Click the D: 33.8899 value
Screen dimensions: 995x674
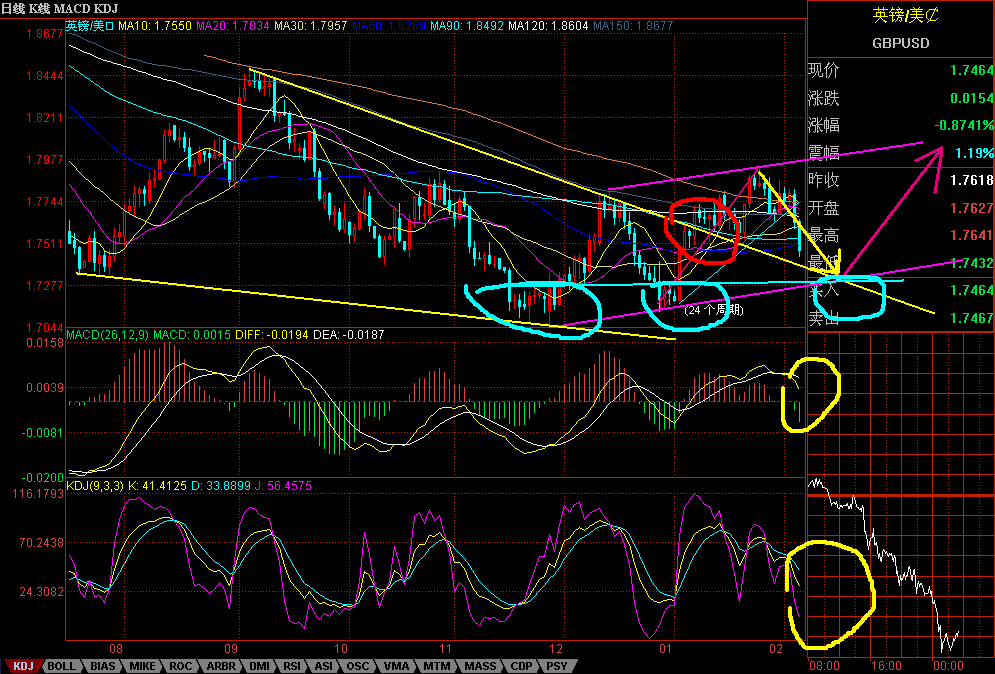(220, 486)
